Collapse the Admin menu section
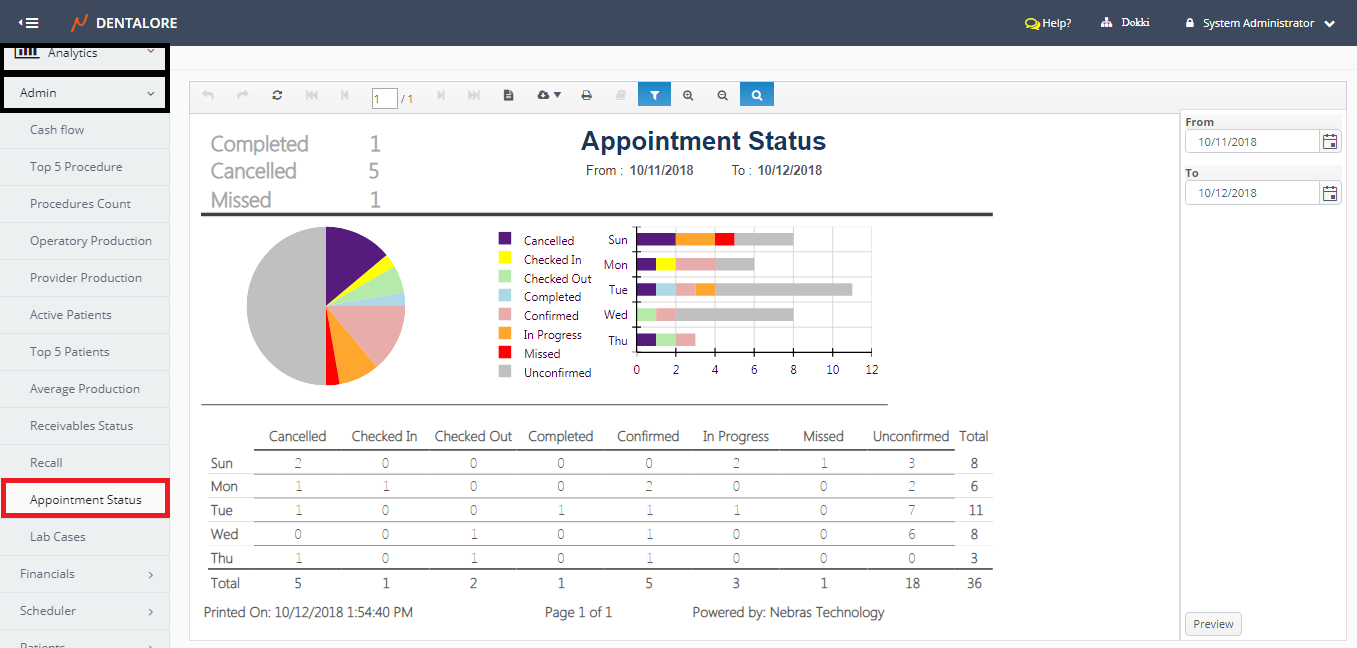 pos(85,93)
